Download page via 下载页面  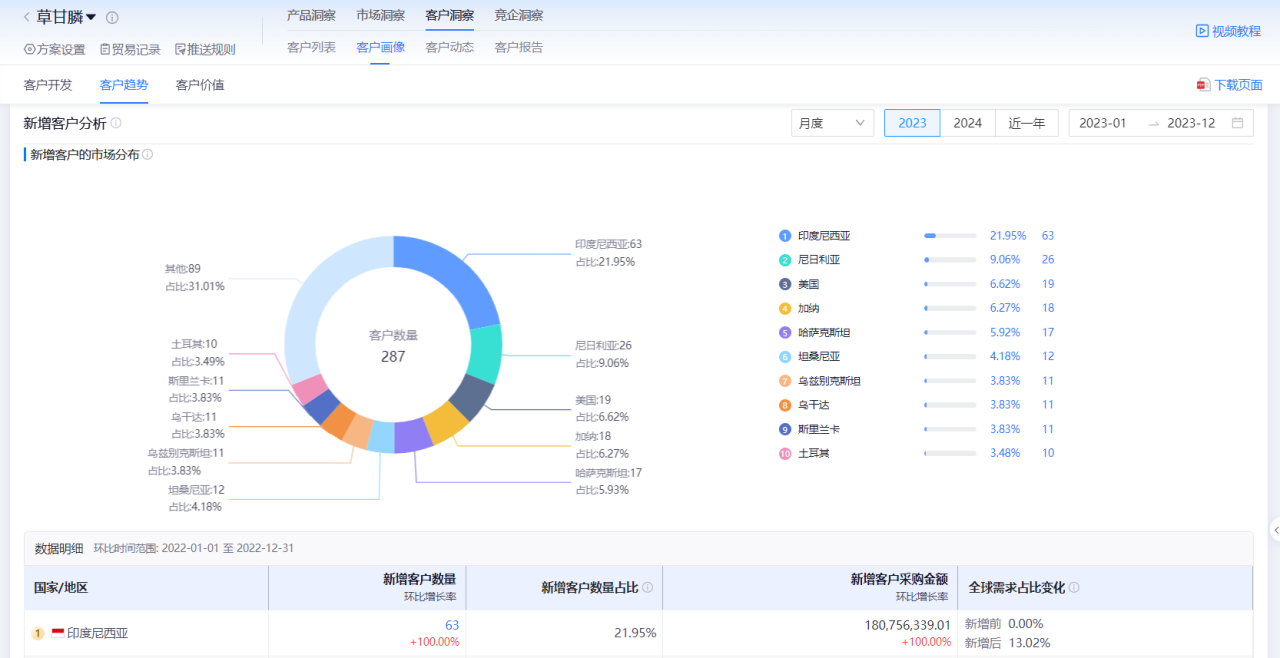pyautogui.click(x=1229, y=85)
